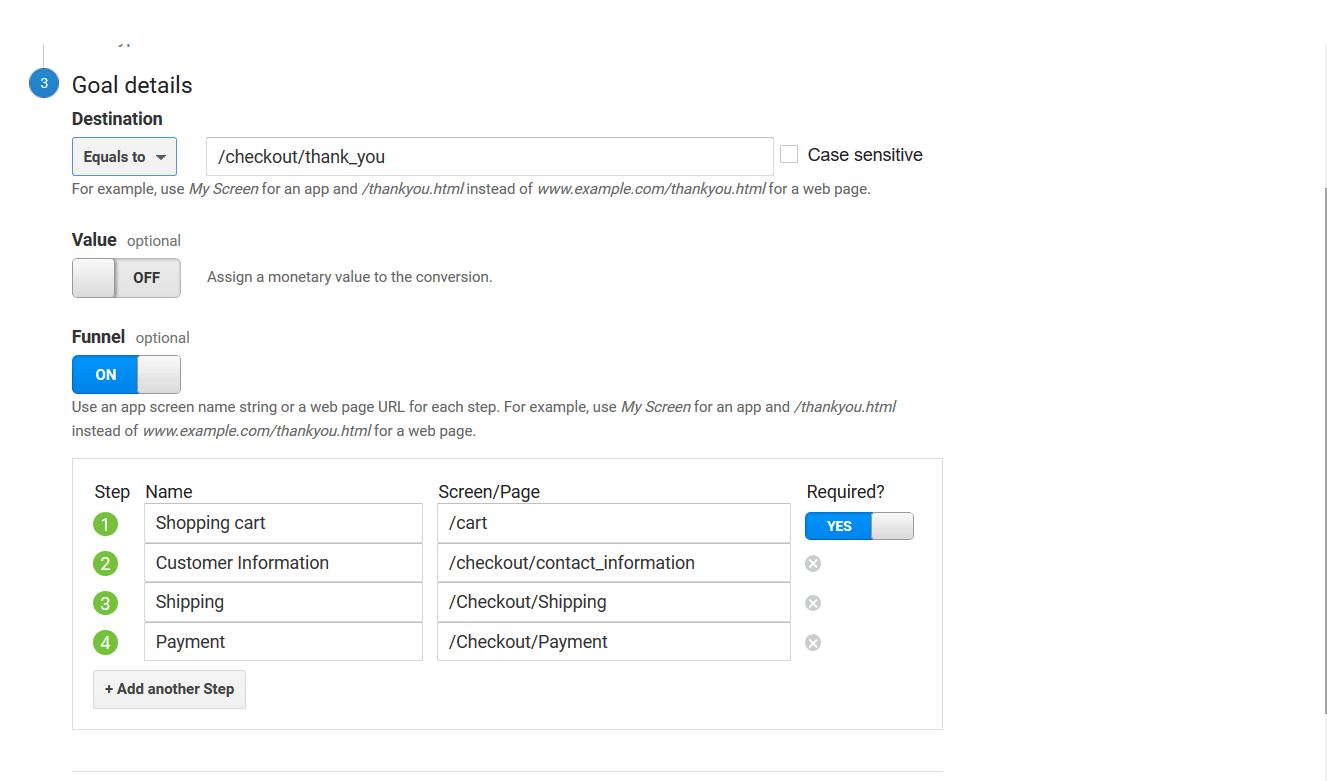
Task: Select the Destination section label
Action: tap(117, 118)
